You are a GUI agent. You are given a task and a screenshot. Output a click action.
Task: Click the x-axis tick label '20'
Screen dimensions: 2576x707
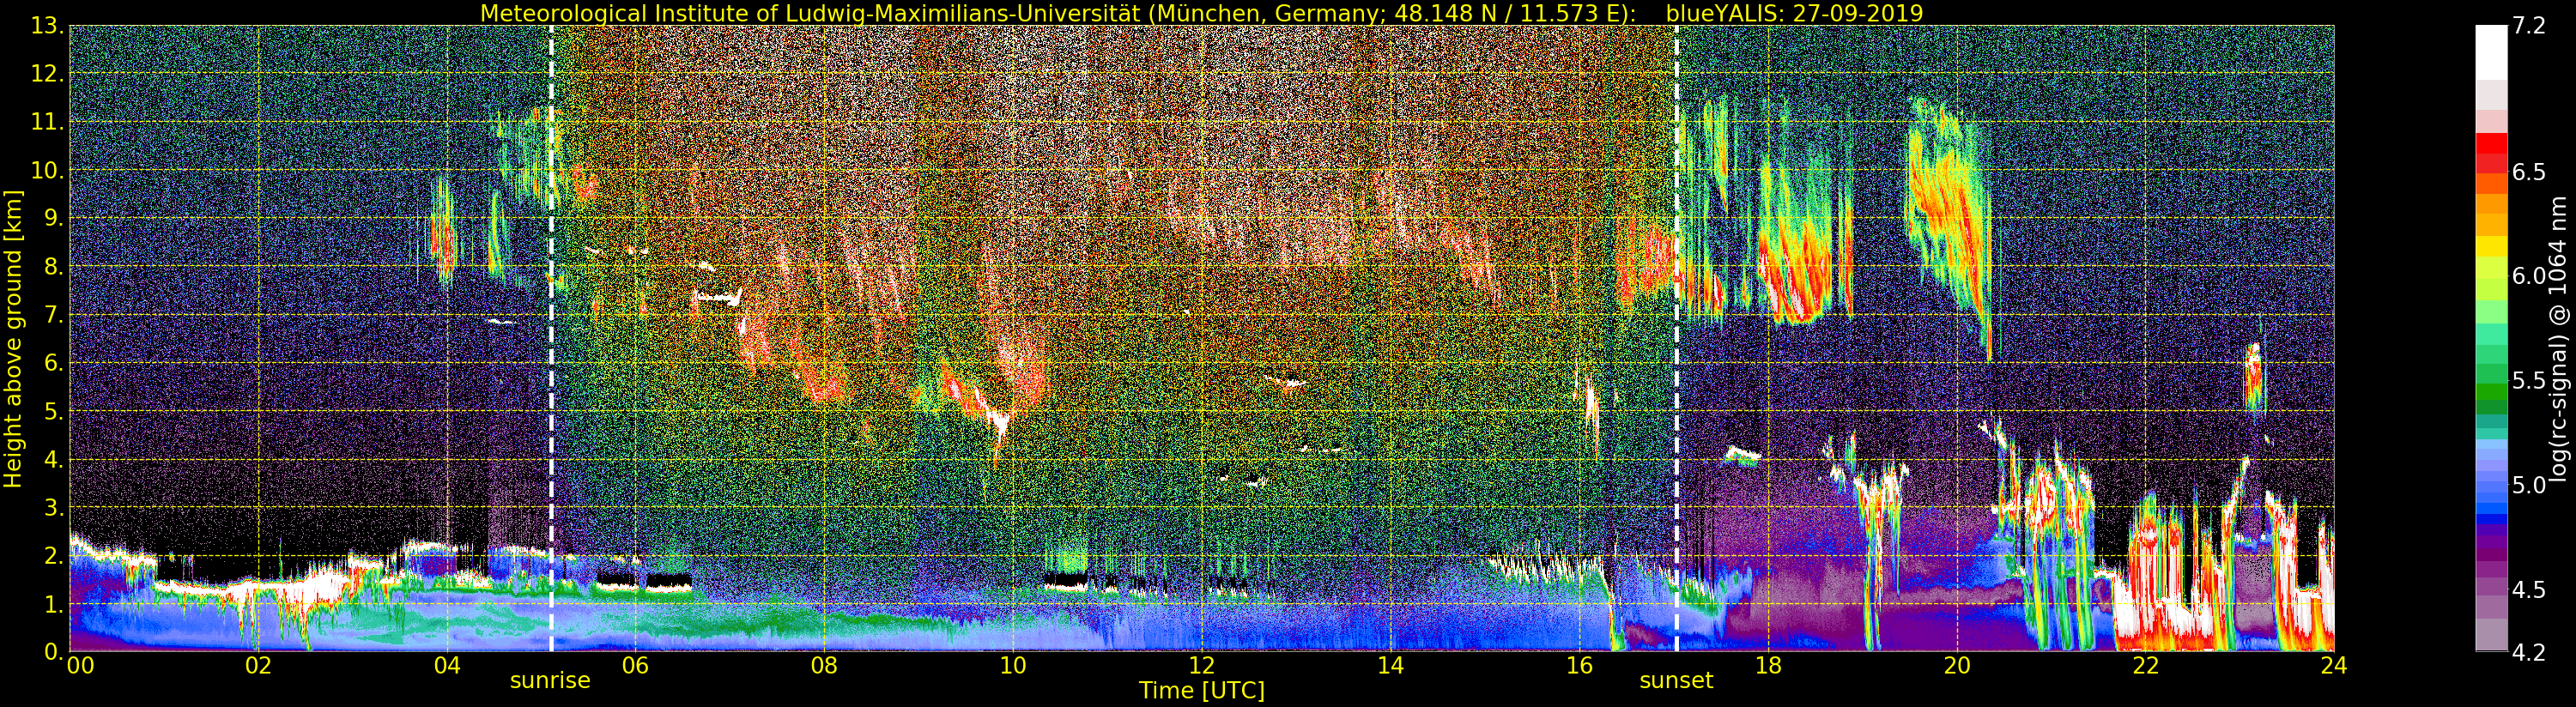(1957, 665)
